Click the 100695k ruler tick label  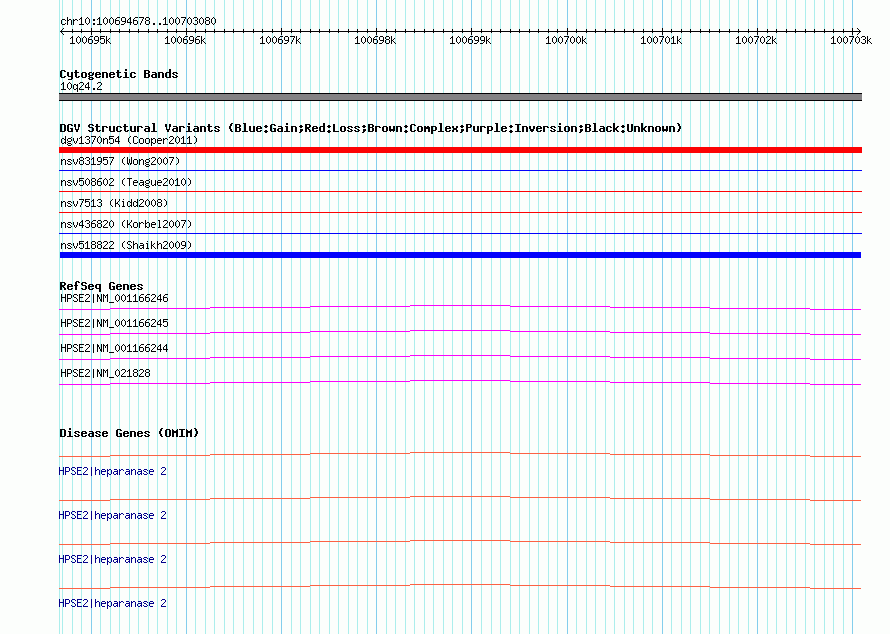coord(90,40)
